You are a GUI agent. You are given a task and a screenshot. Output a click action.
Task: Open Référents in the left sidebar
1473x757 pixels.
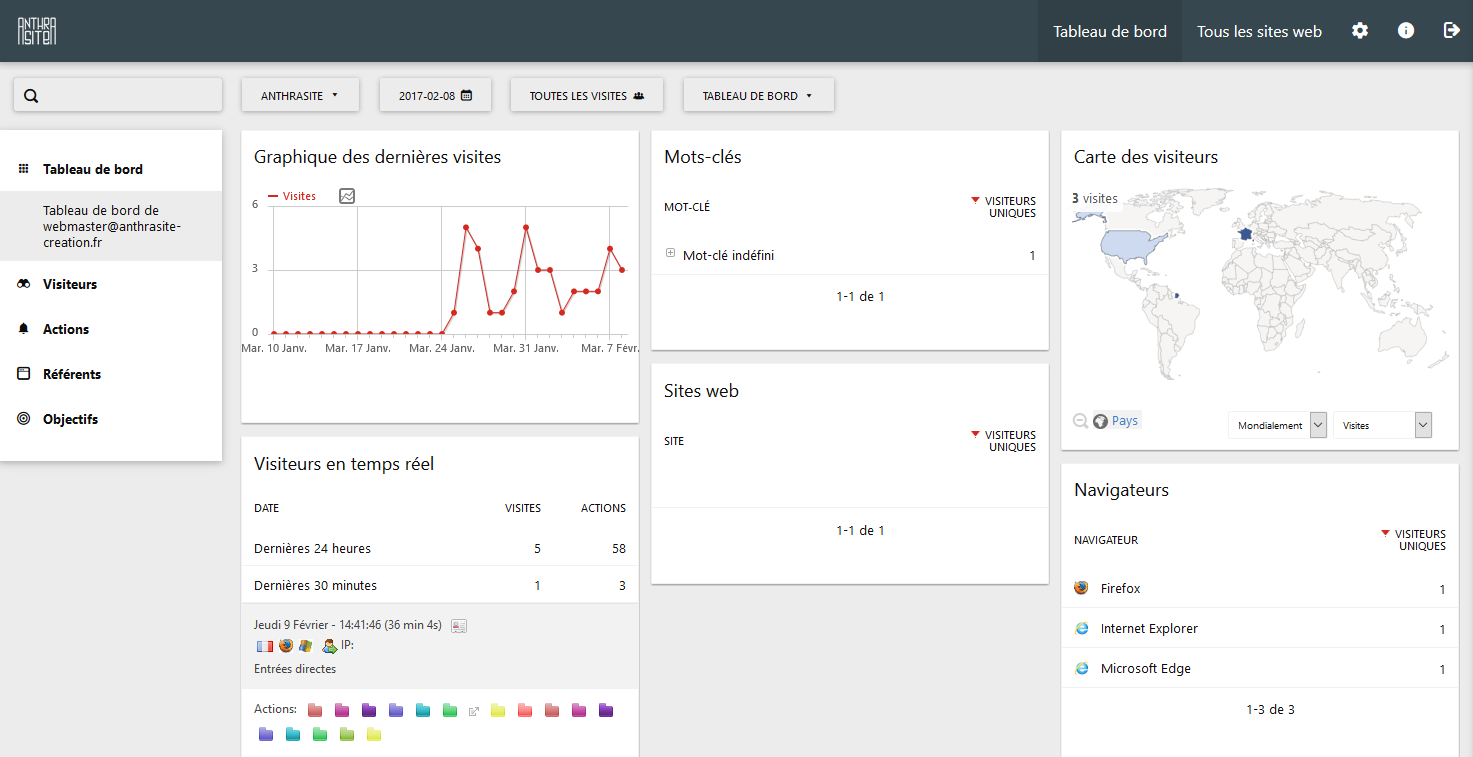point(72,374)
